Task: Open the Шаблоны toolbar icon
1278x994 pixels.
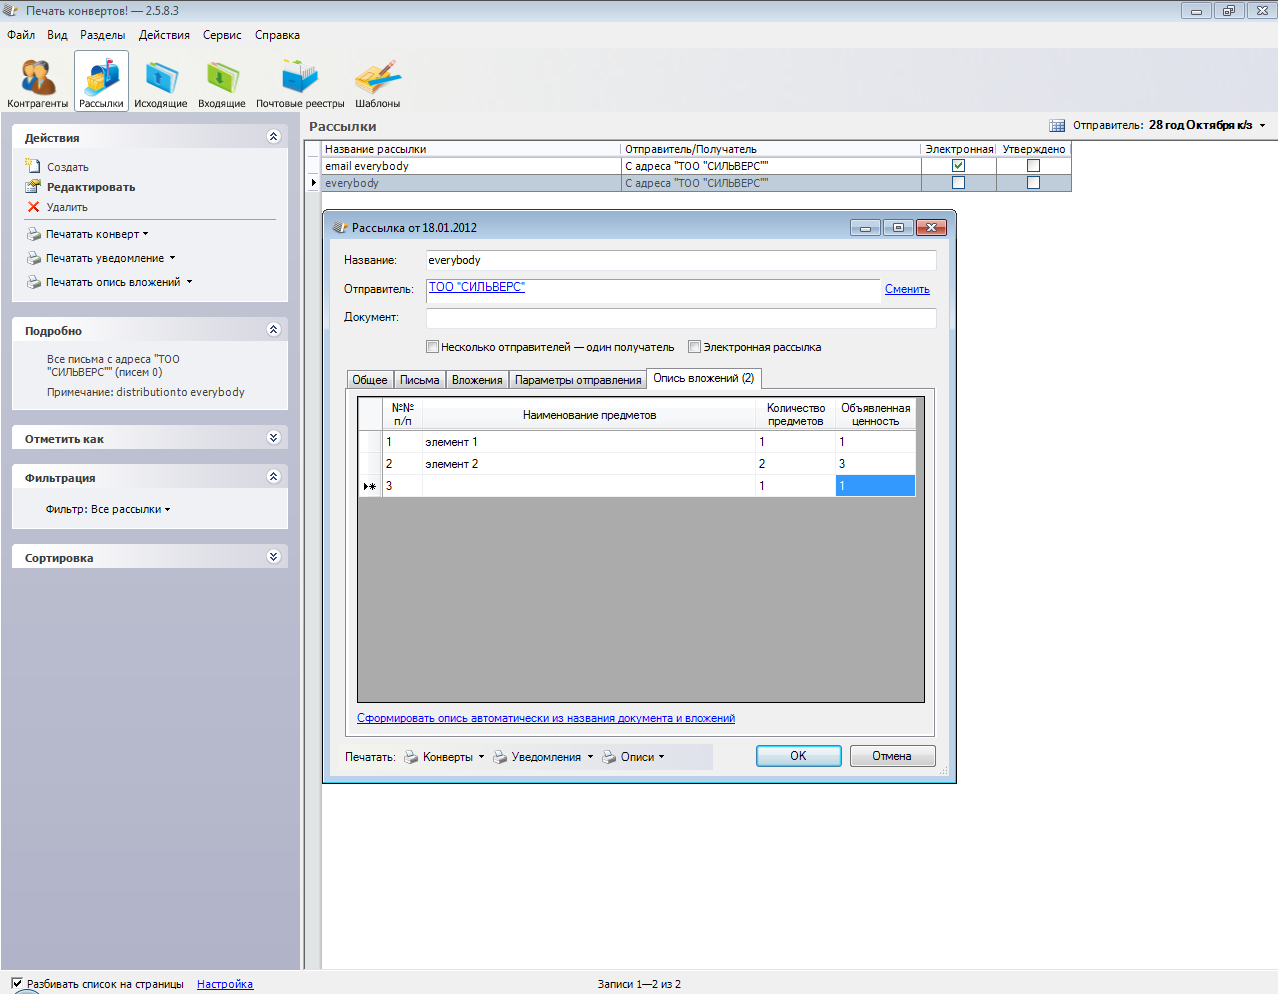Action: [377, 78]
